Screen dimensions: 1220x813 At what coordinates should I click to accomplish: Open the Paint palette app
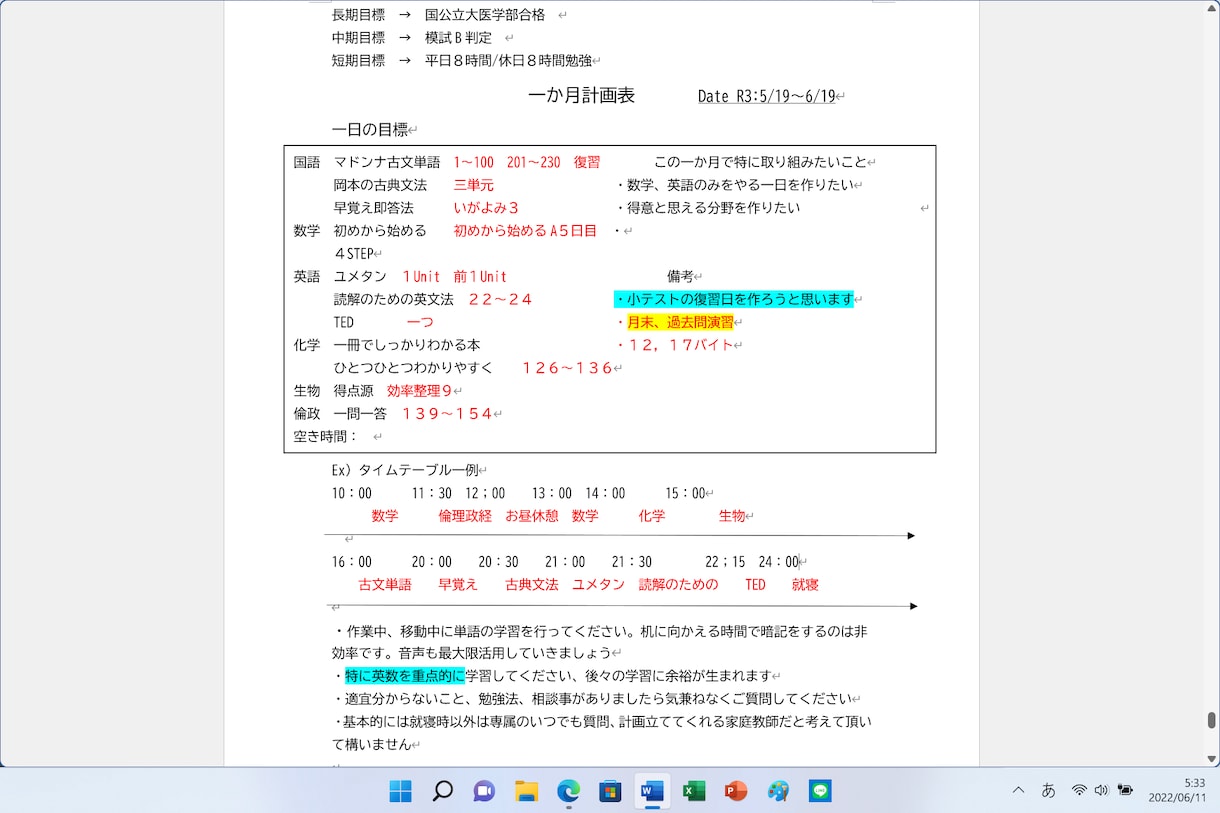(778, 791)
